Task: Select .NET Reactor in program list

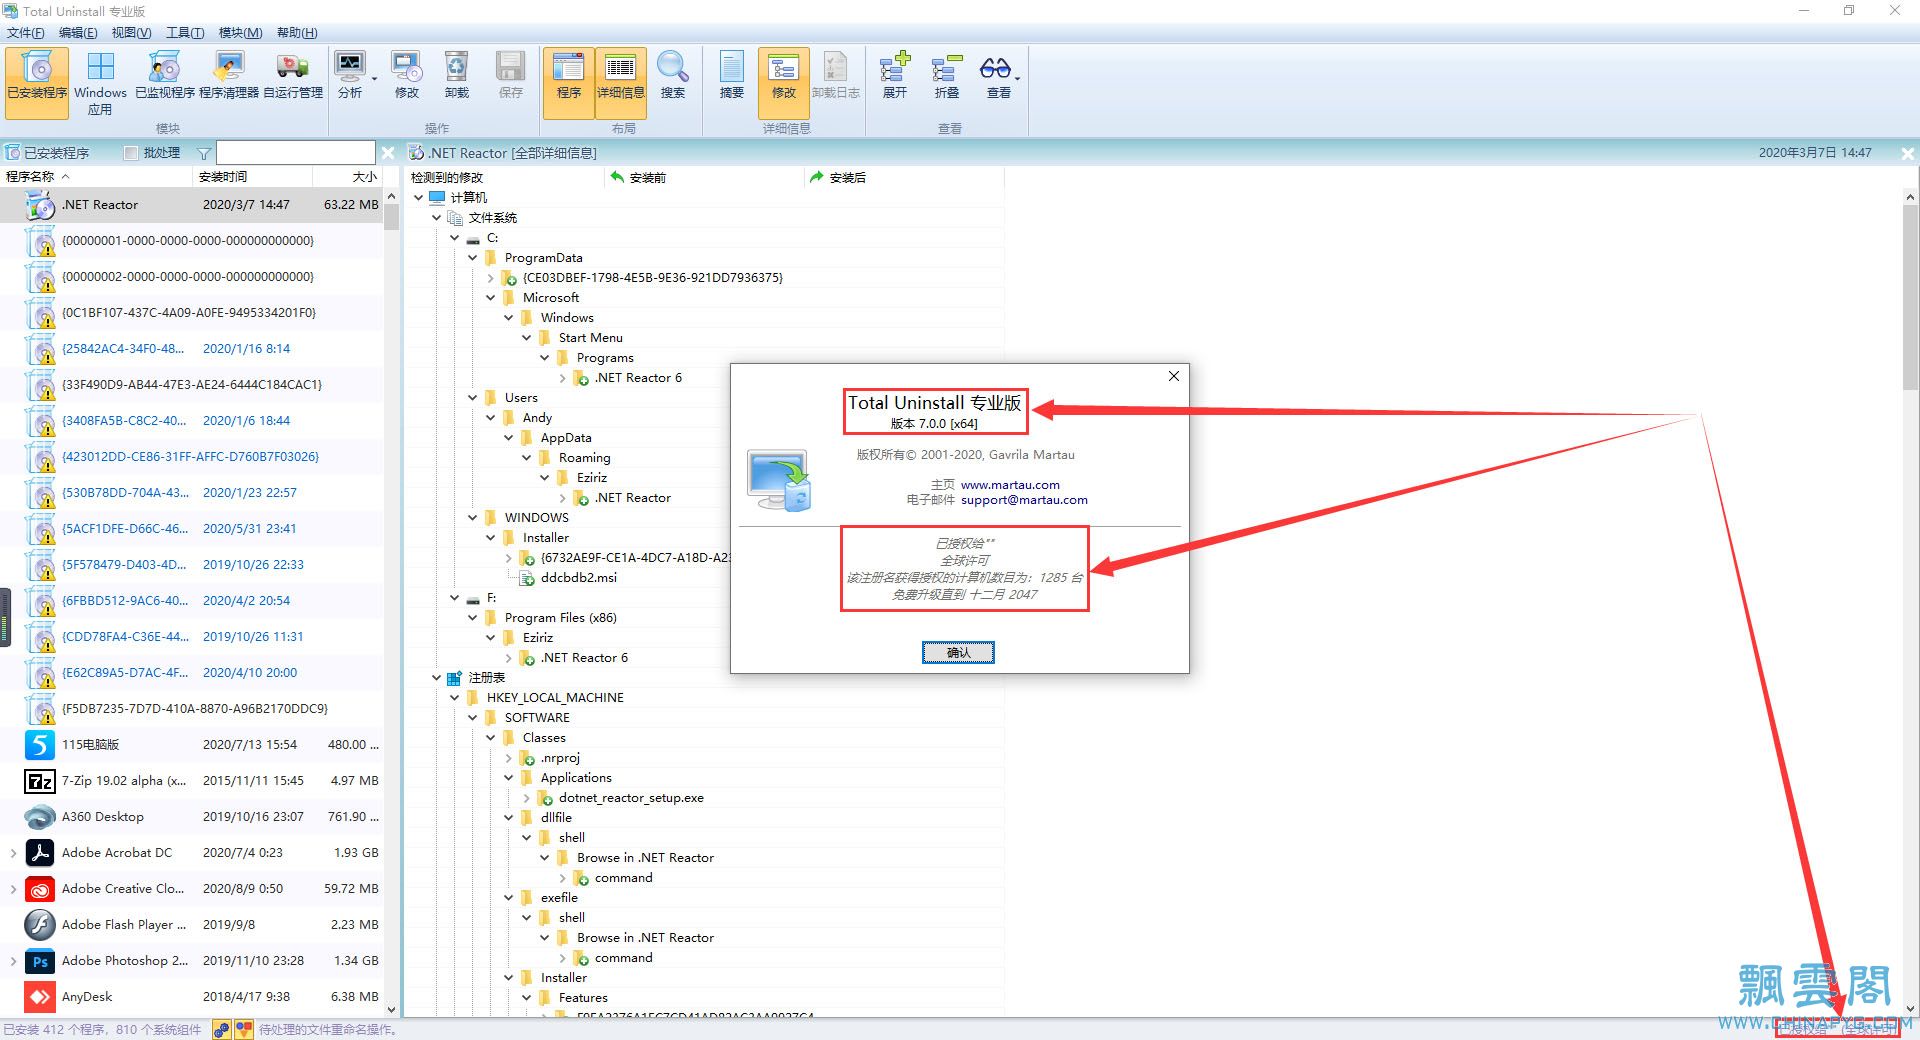Action: (191, 205)
